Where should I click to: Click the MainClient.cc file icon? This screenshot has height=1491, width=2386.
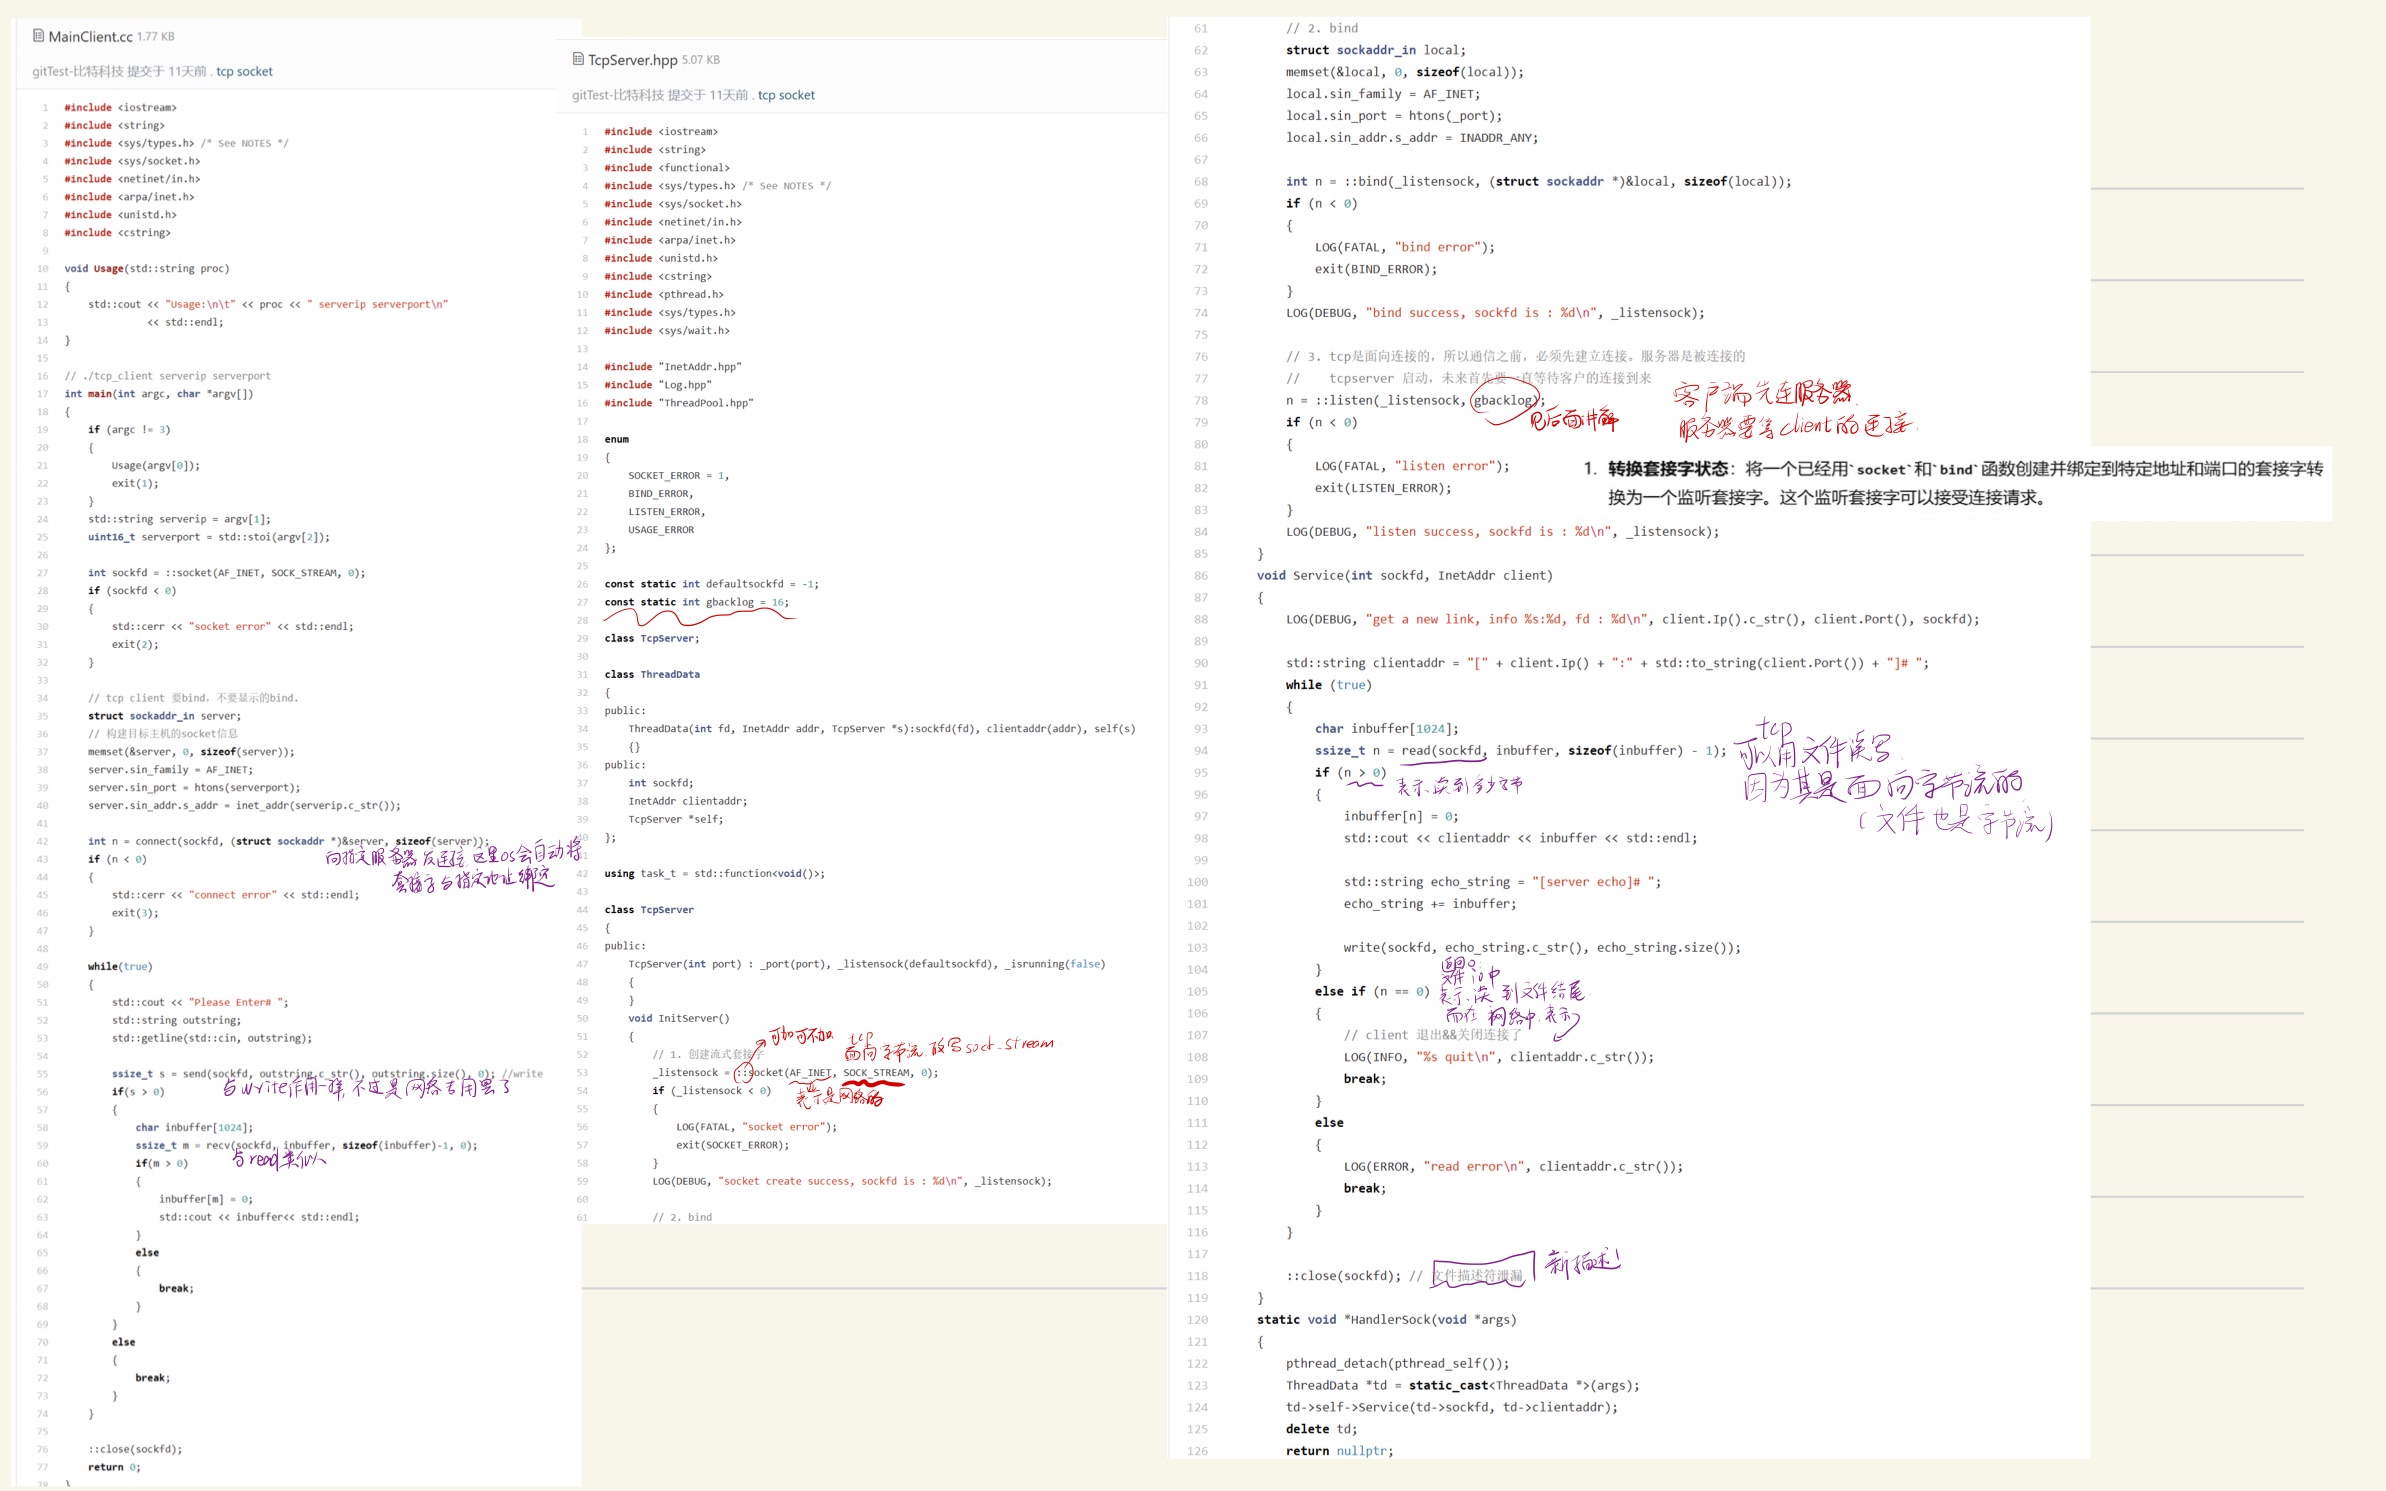[38, 36]
